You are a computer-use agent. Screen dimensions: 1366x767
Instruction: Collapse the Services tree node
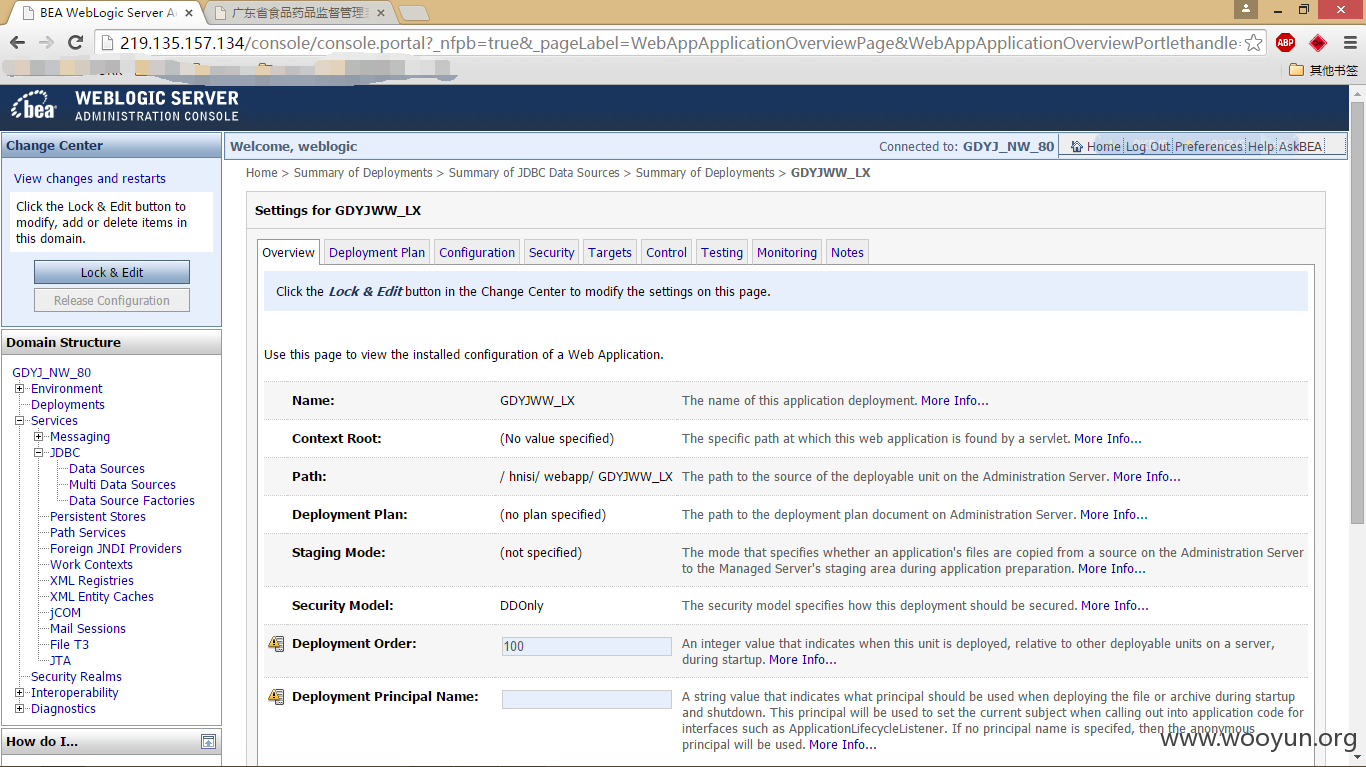(20, 421)
